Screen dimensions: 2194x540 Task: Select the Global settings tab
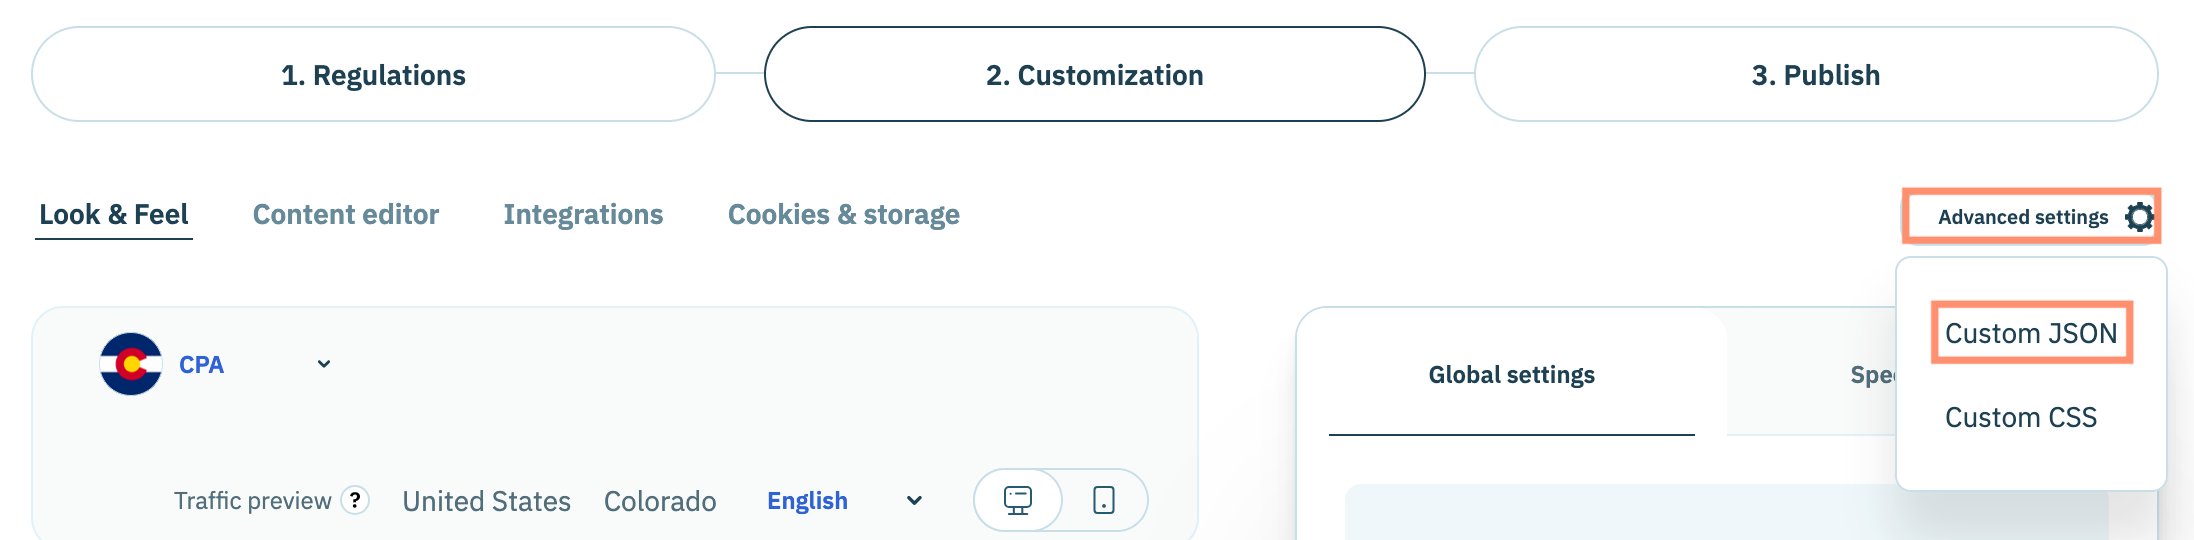pos(1511,375)
